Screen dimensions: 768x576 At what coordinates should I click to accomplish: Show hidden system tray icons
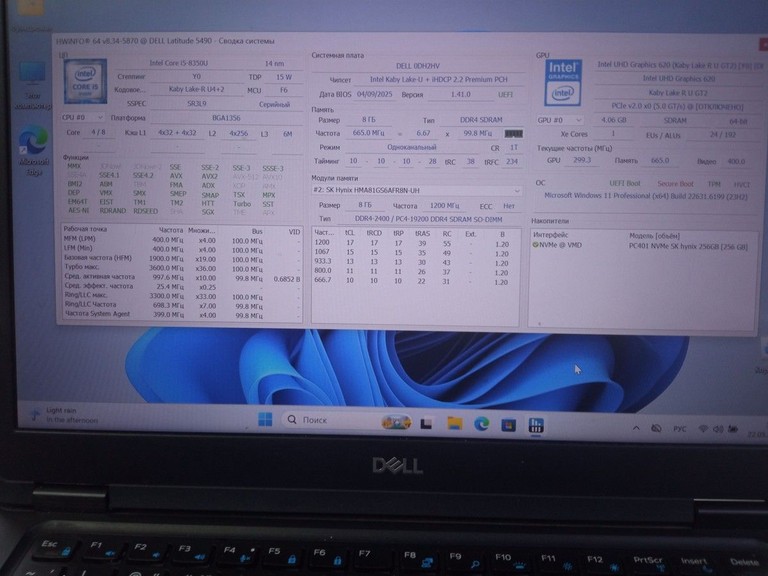(636, 428)
